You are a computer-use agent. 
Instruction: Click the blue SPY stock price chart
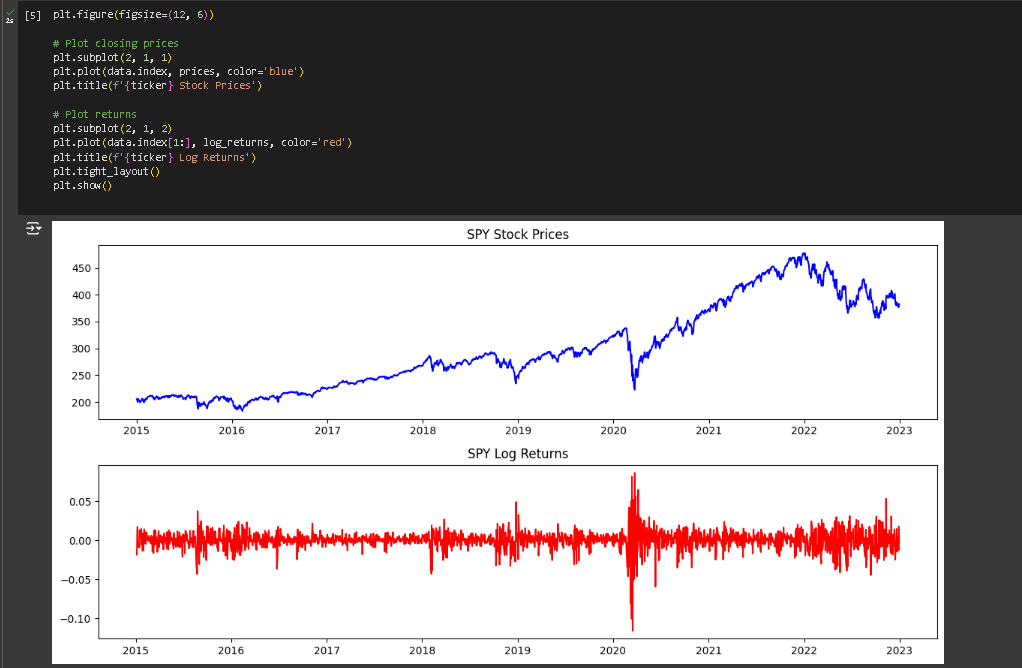pos(518,332)
